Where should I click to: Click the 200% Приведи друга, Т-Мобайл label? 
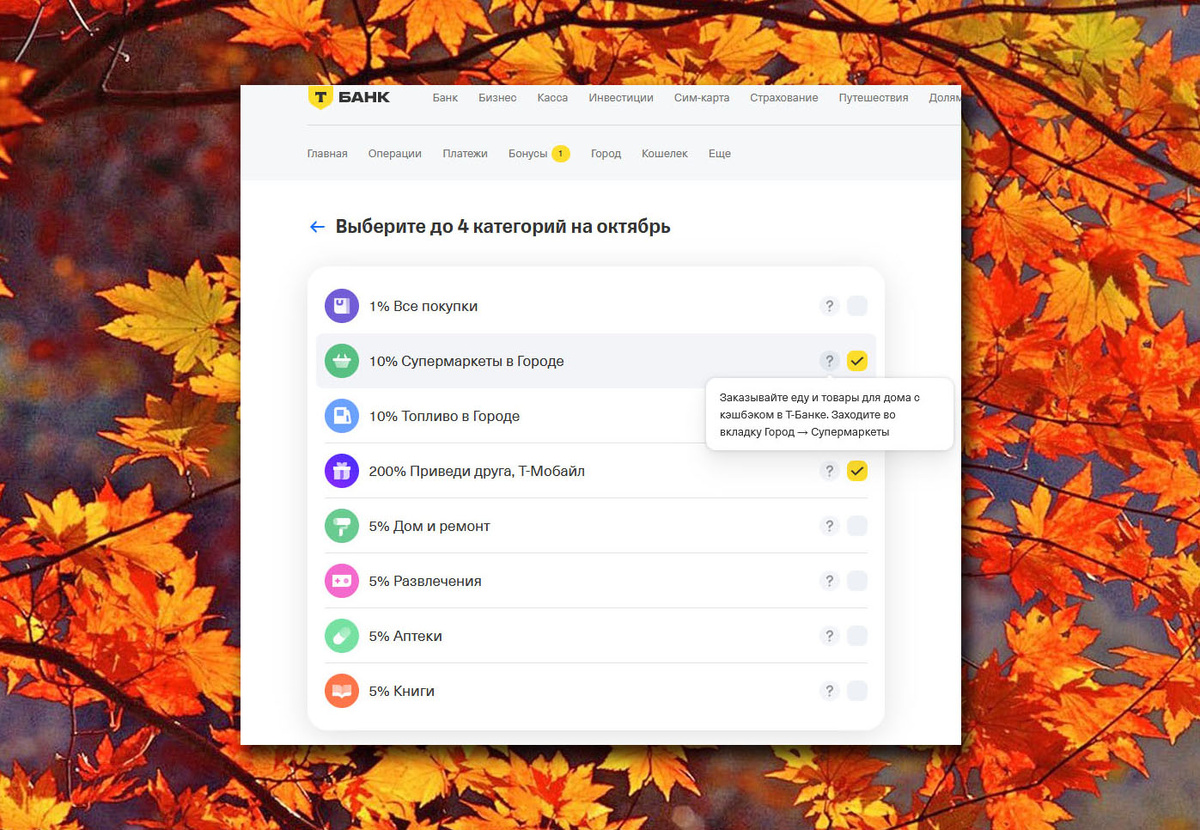click(477, 471)
